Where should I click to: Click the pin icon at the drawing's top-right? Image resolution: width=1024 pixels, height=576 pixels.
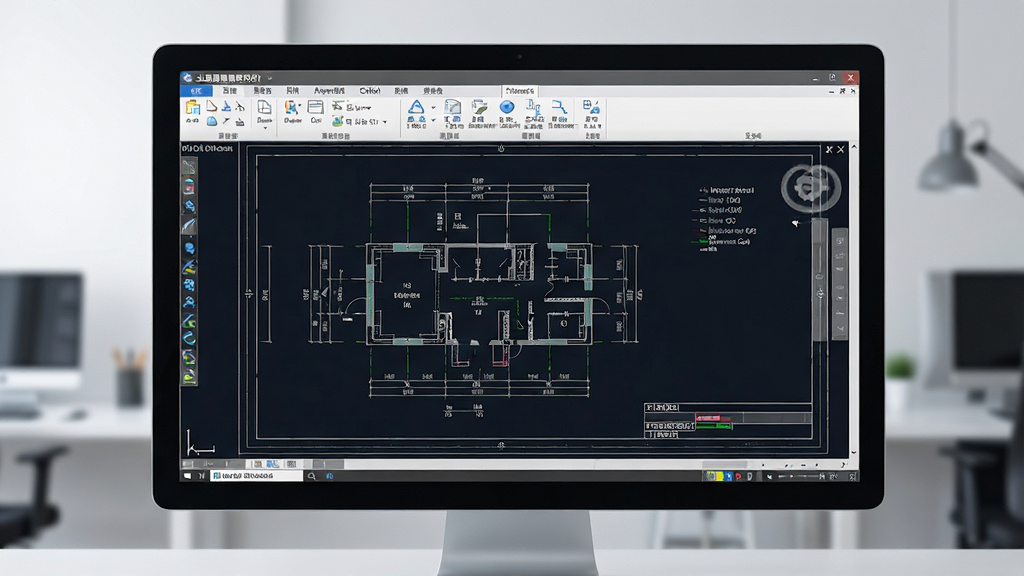[x=829, y=150]
